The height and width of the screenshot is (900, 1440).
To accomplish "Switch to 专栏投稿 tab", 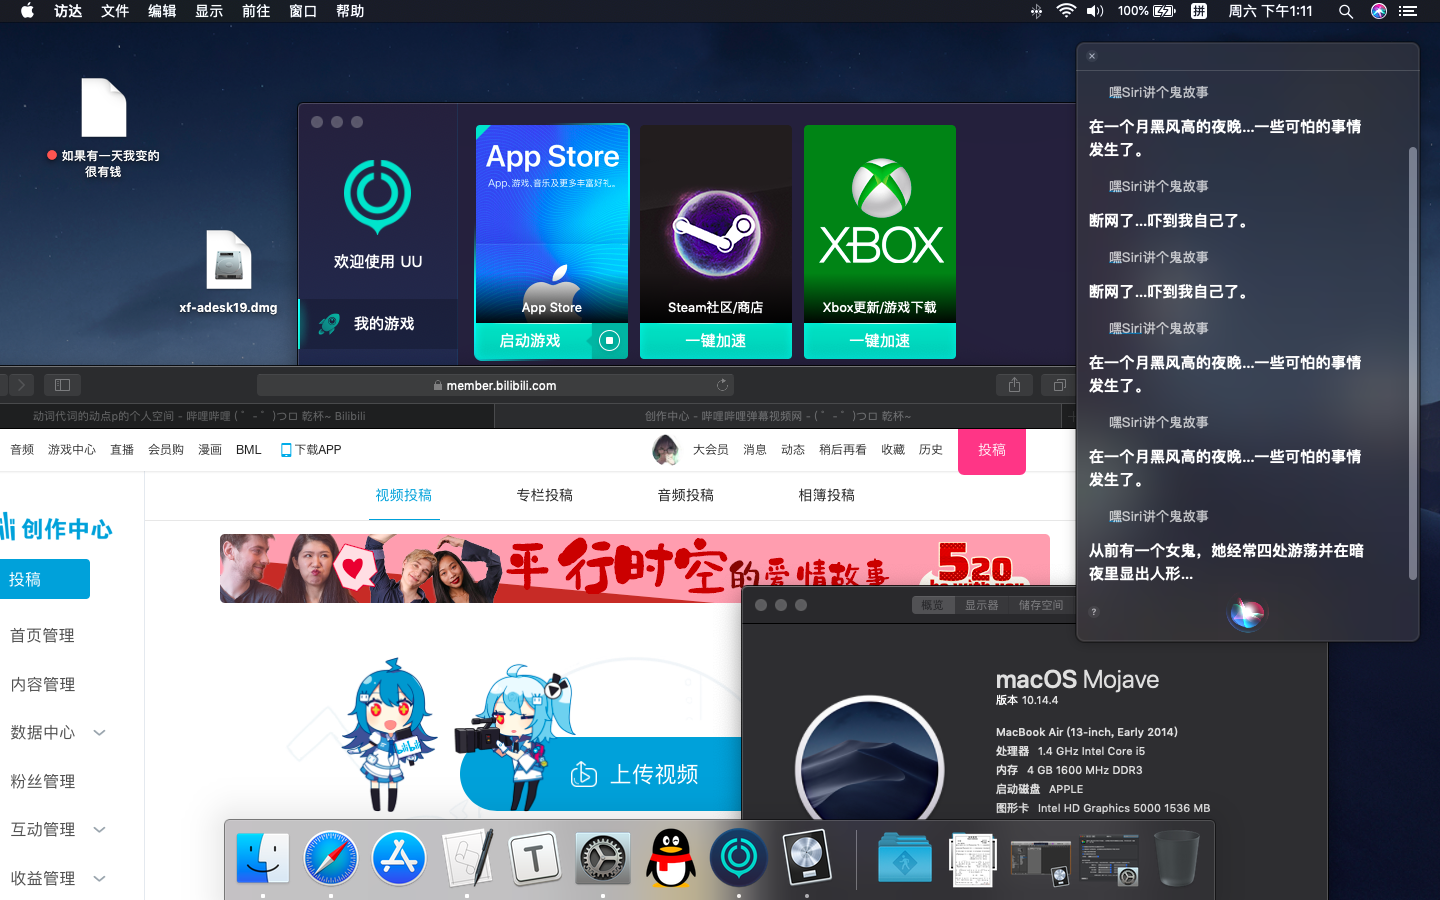I will click(545, 495).
